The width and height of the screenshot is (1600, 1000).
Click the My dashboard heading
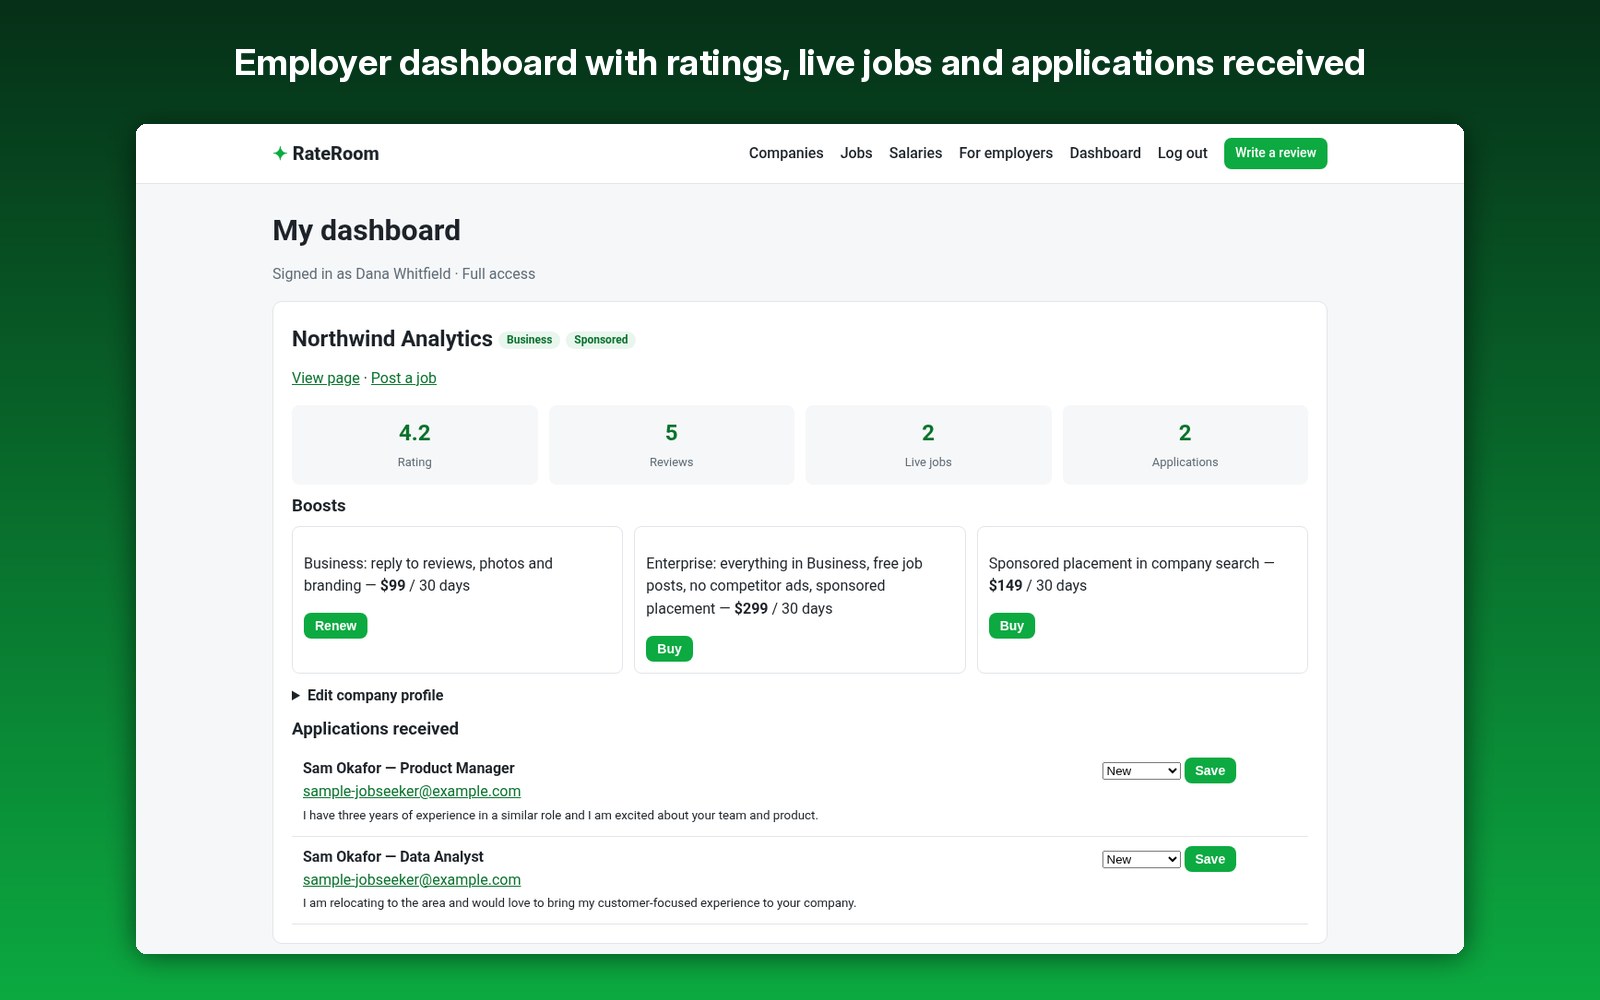(x=366, y=231)
